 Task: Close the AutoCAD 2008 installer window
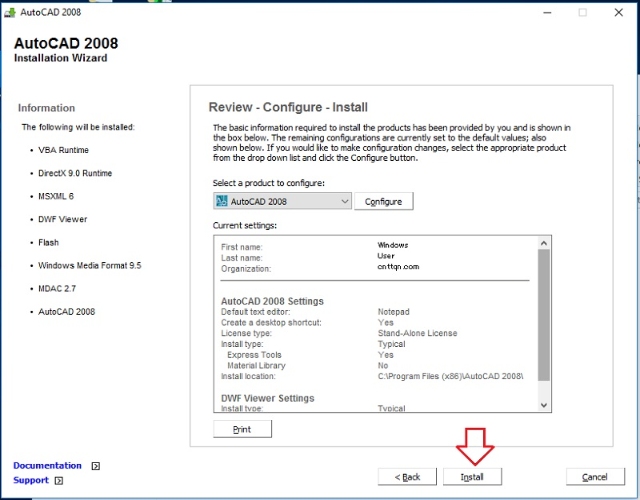point(619,13)
